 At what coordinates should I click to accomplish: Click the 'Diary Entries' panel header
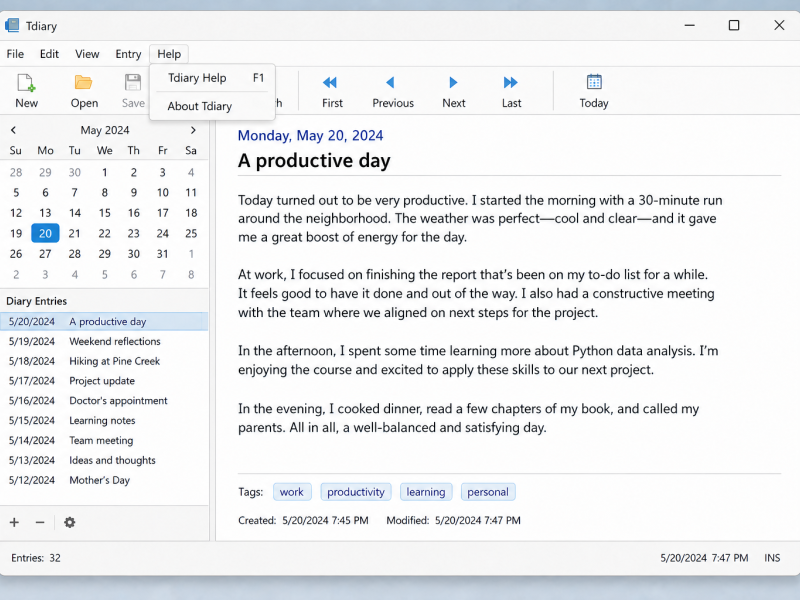pos(37,301)
